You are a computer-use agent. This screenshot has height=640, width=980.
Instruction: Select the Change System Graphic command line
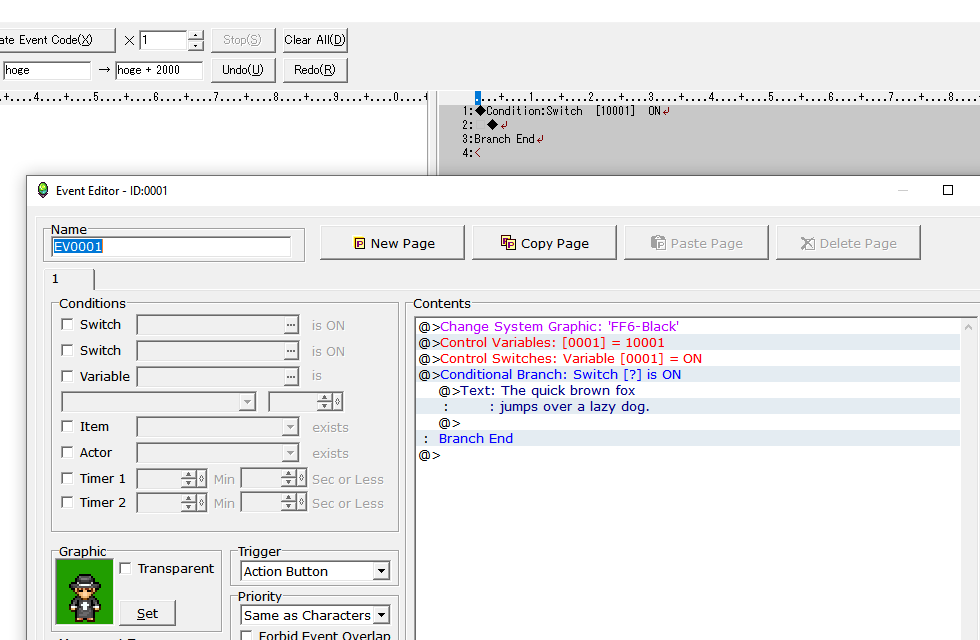[688, 326]
